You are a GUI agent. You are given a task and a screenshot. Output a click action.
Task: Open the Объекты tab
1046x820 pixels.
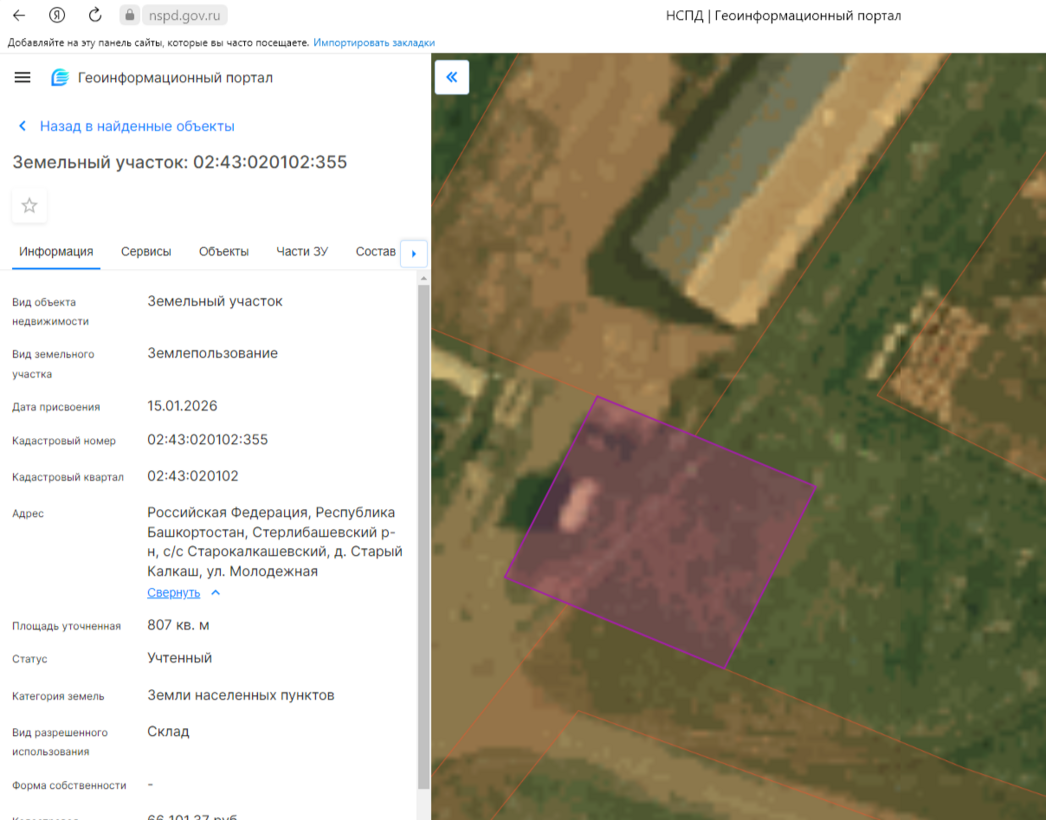223,252
